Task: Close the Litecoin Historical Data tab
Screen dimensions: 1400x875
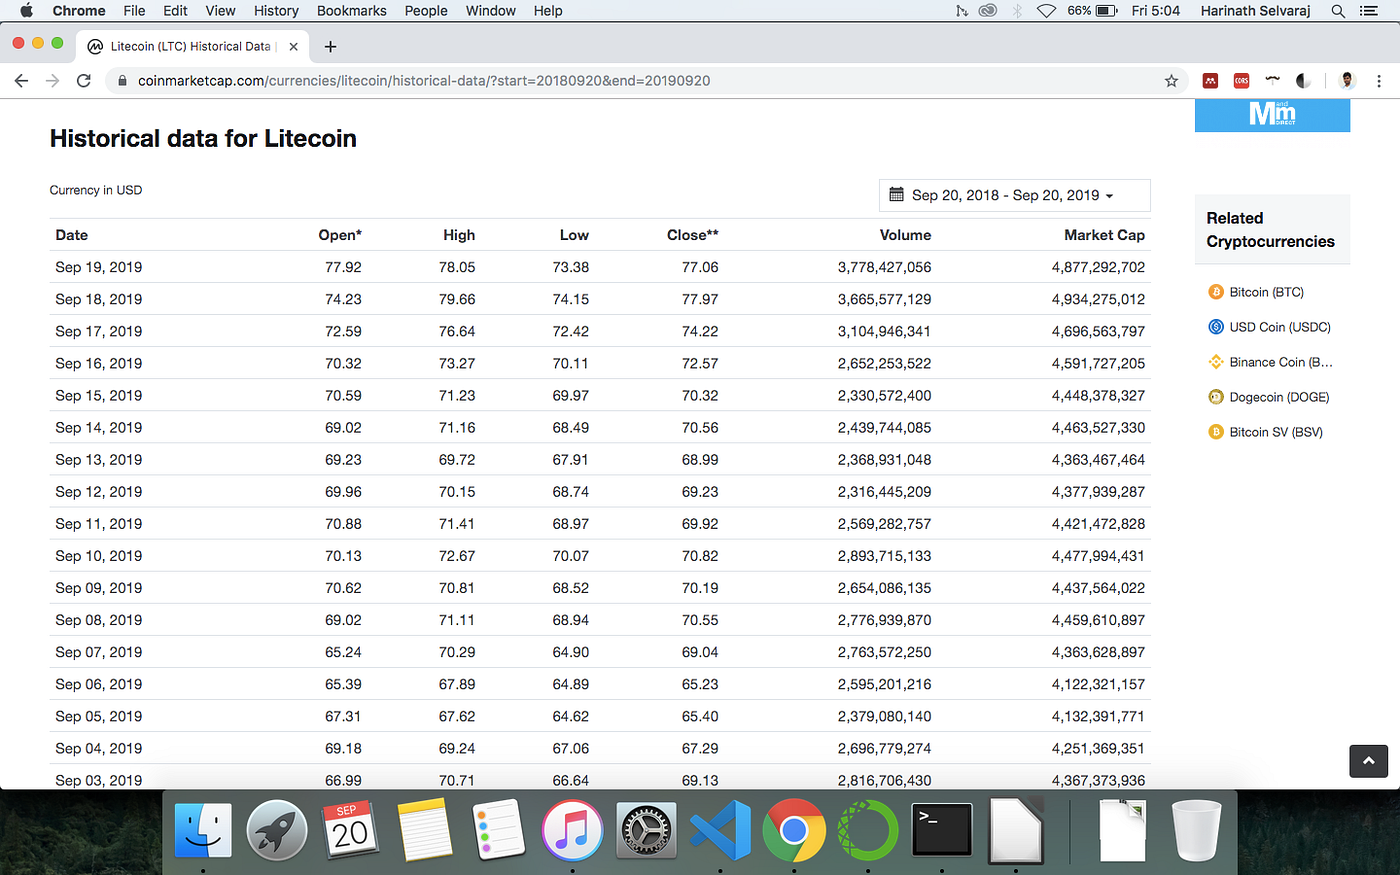Action: point(293,46)
